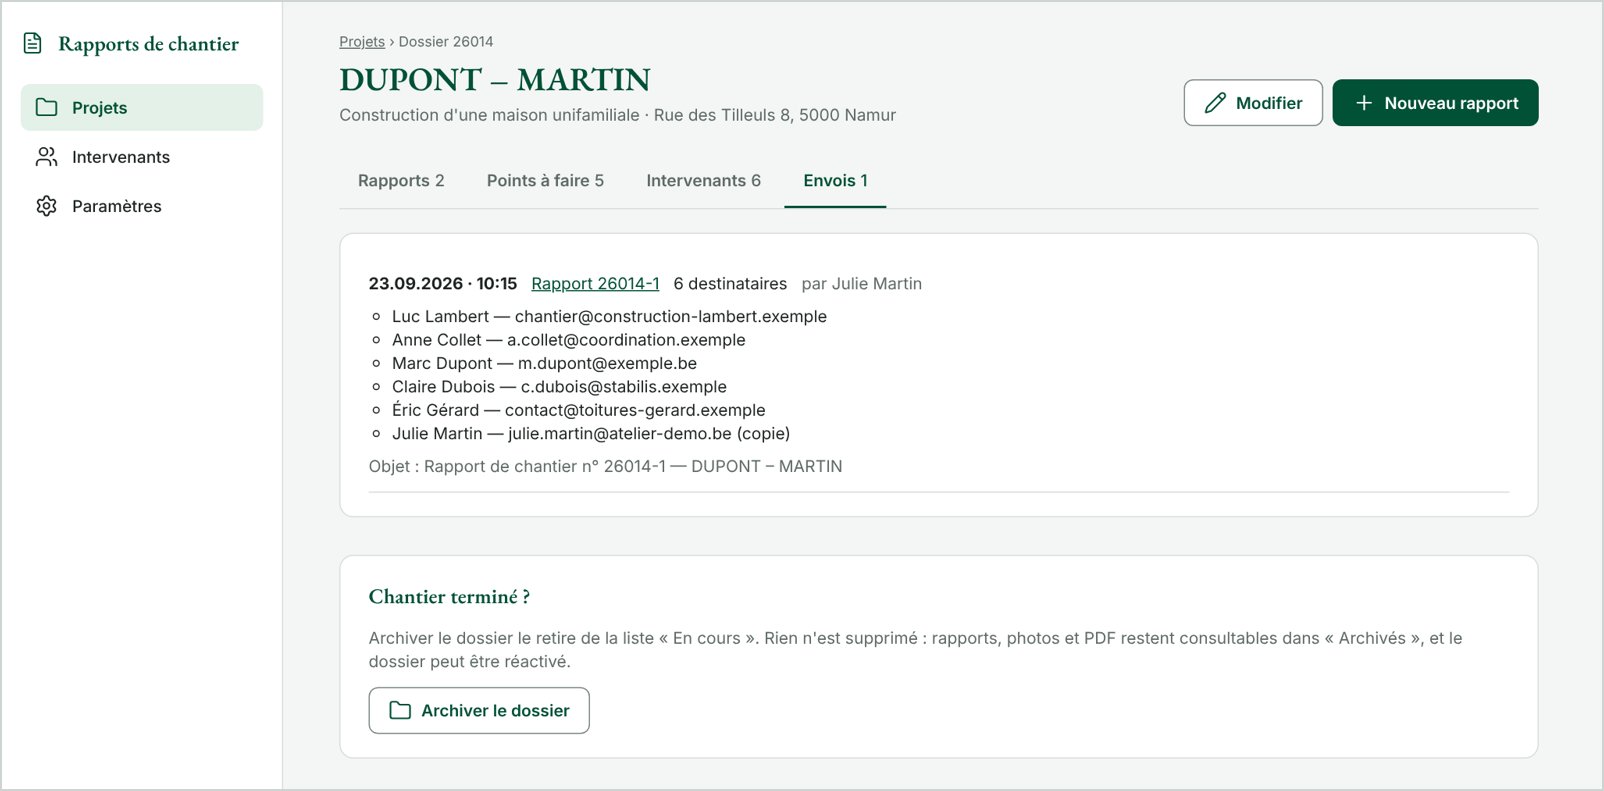Click the Dossier 26014 breadcrumb text

(446, 42)
